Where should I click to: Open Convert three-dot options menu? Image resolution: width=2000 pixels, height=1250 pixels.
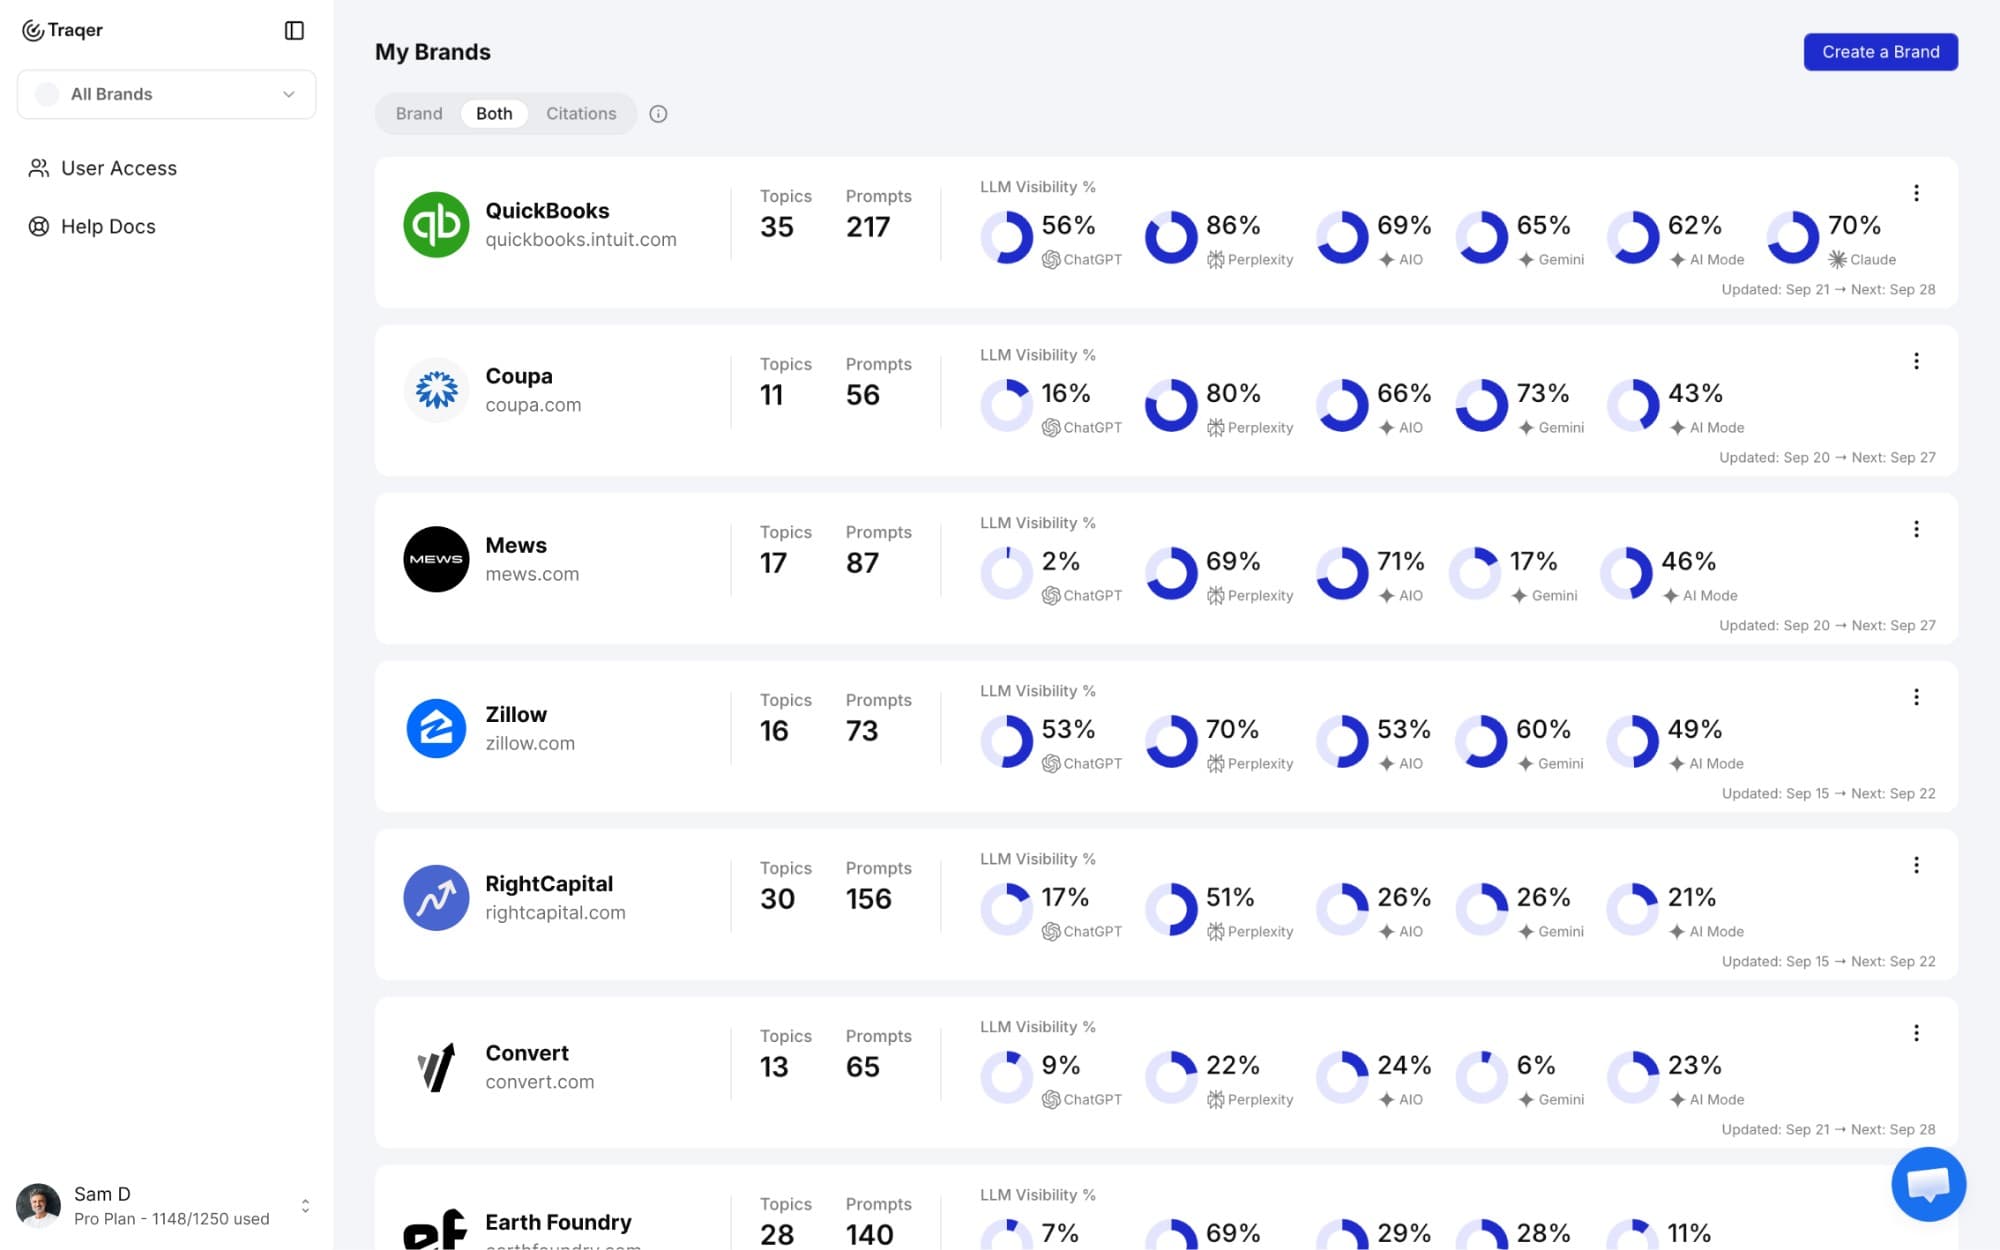[x=1916, y=1033]
